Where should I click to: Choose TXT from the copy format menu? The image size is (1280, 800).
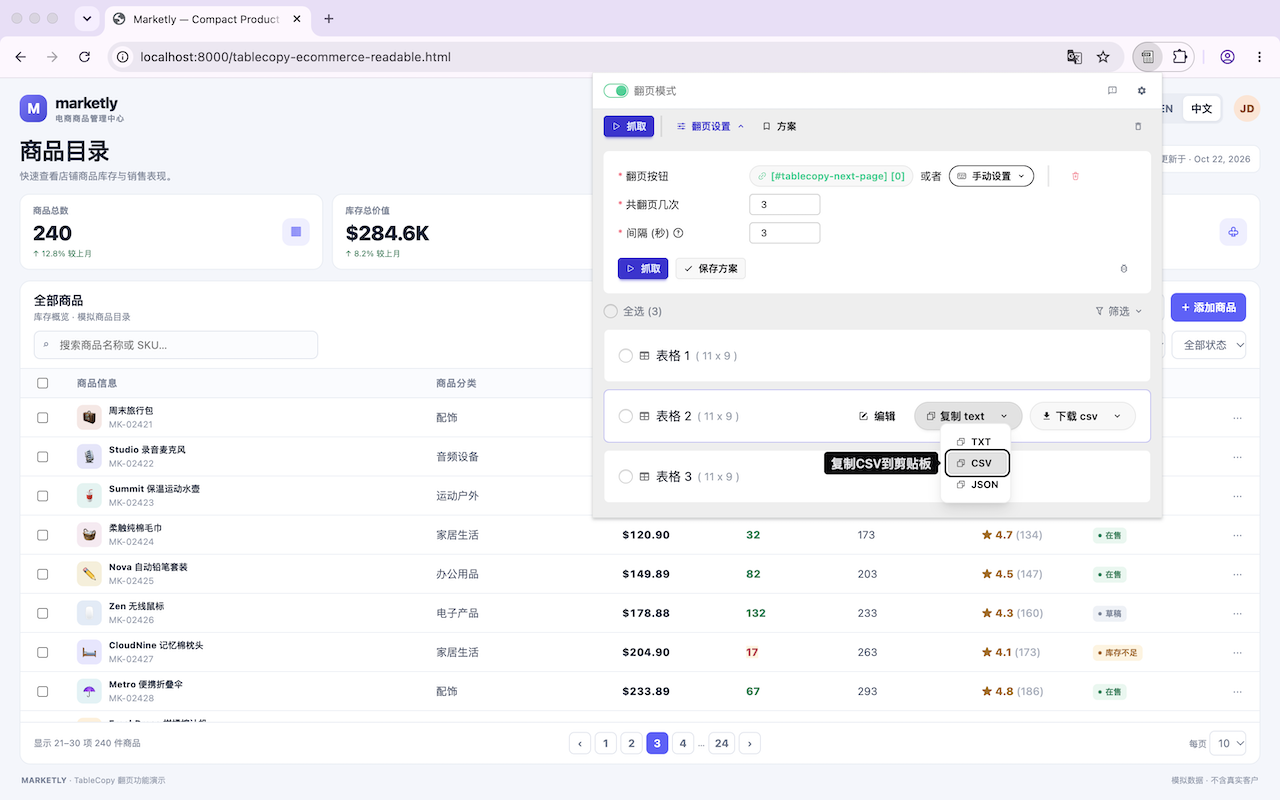click(x=975, y=442)
